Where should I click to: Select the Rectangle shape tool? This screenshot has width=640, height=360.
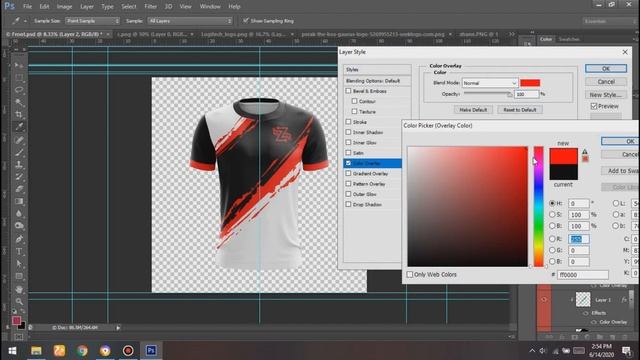click(19, 276)
